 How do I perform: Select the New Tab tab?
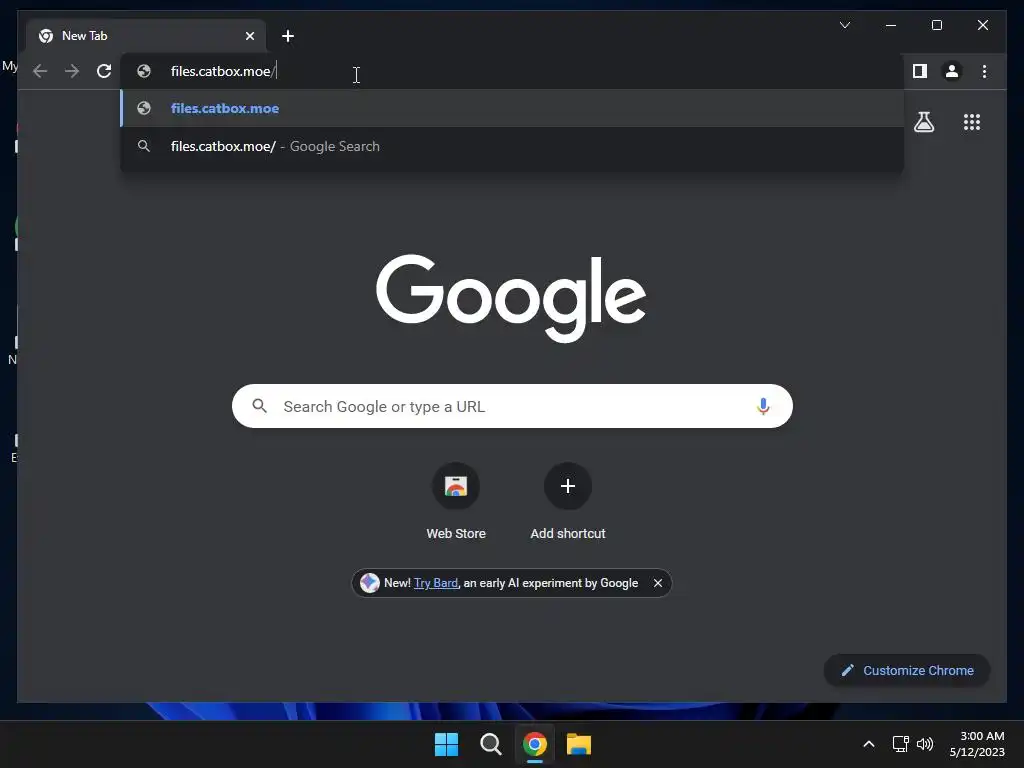click(146, 36)
